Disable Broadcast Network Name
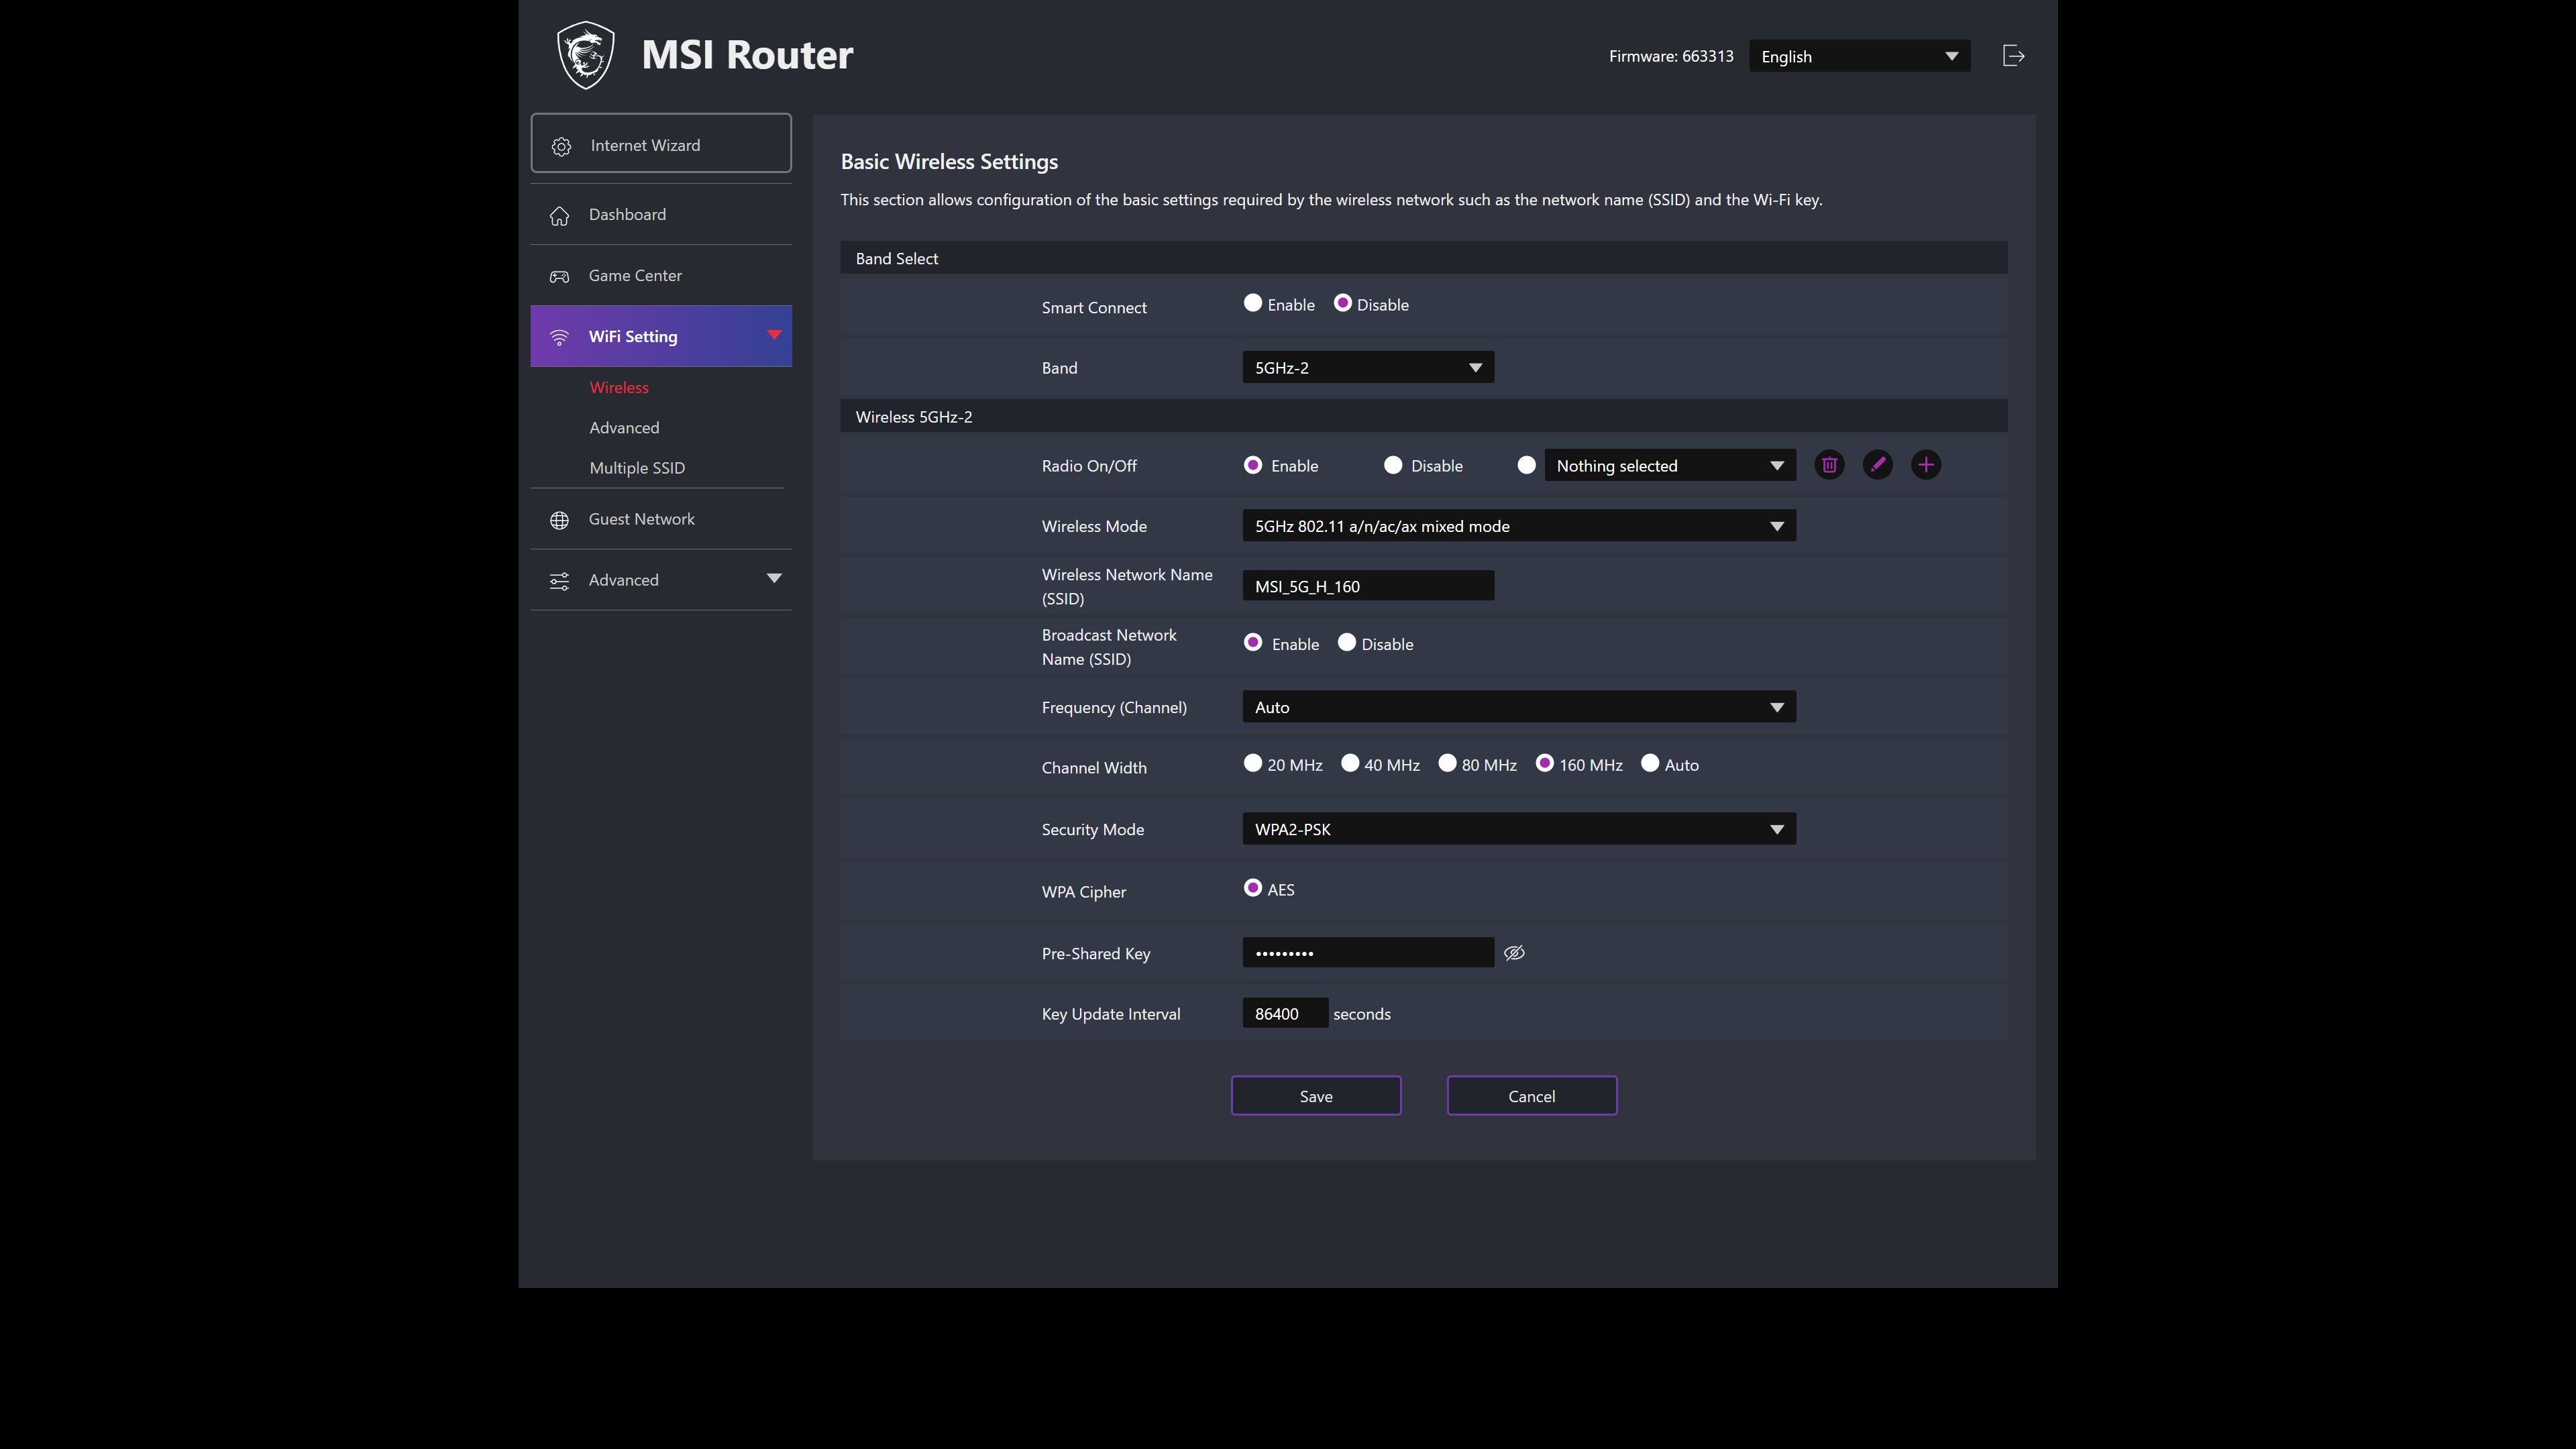 pyautogui.click(x=1346, y=643)
